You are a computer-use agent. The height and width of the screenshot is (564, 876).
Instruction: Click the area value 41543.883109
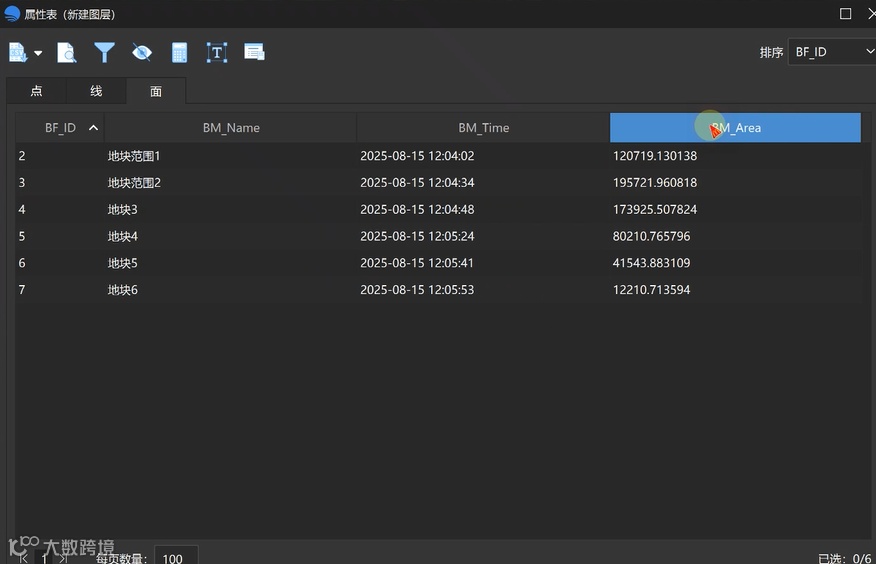coord(651,263)
